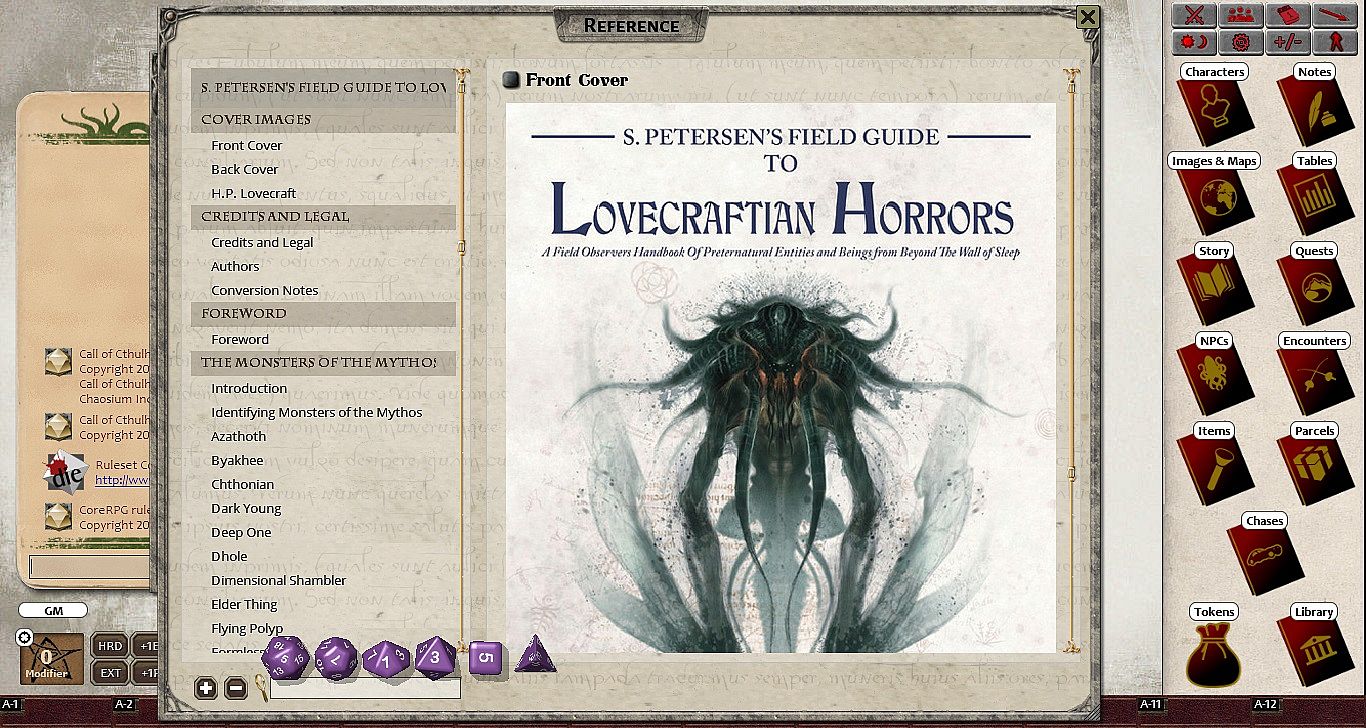Open the effects figure icon

pos(1334,42)
